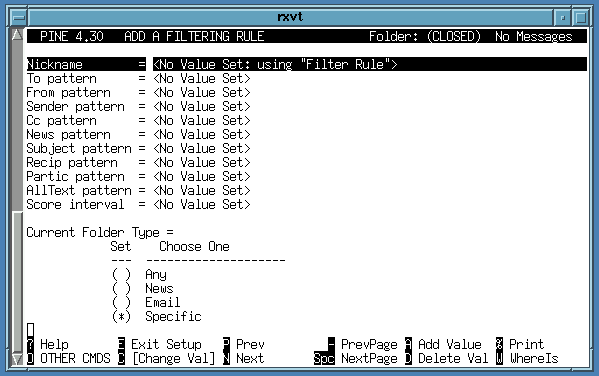Click the PINE 4.30 version text
The height and width of the screenshot is (376, 599).
click(x=72, y=36)
